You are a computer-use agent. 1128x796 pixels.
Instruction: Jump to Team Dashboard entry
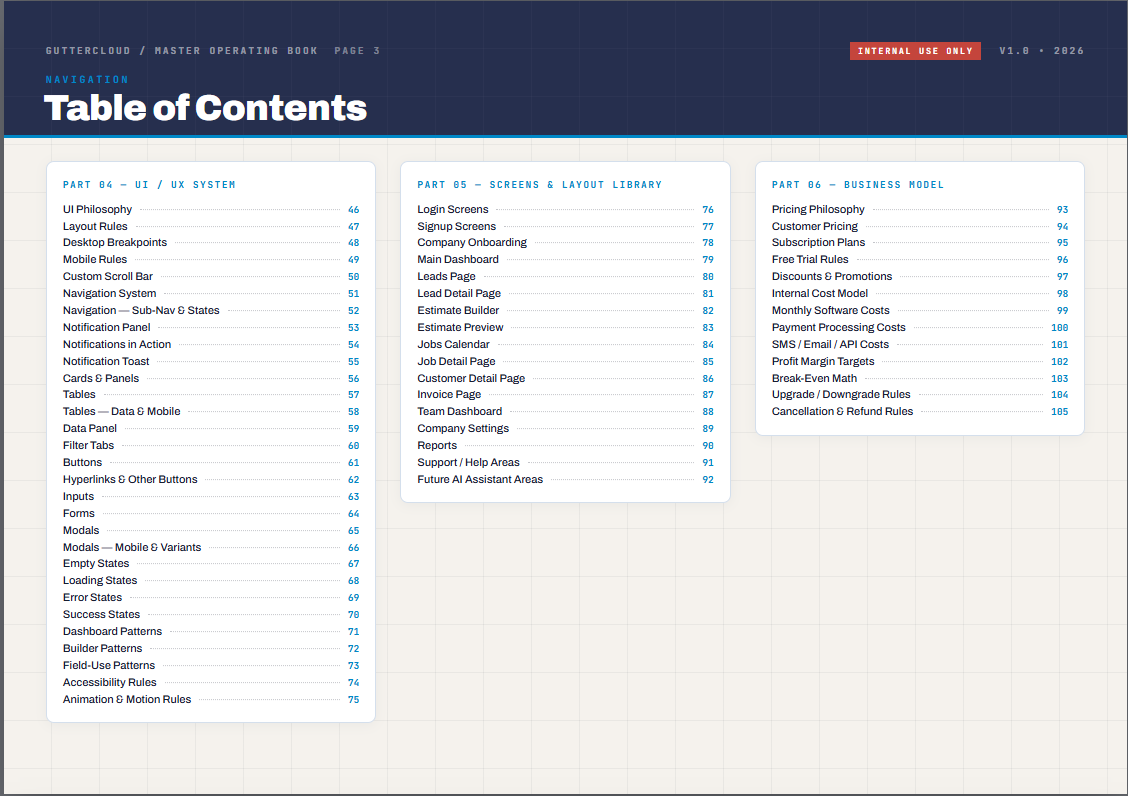(x=565, y=412)
